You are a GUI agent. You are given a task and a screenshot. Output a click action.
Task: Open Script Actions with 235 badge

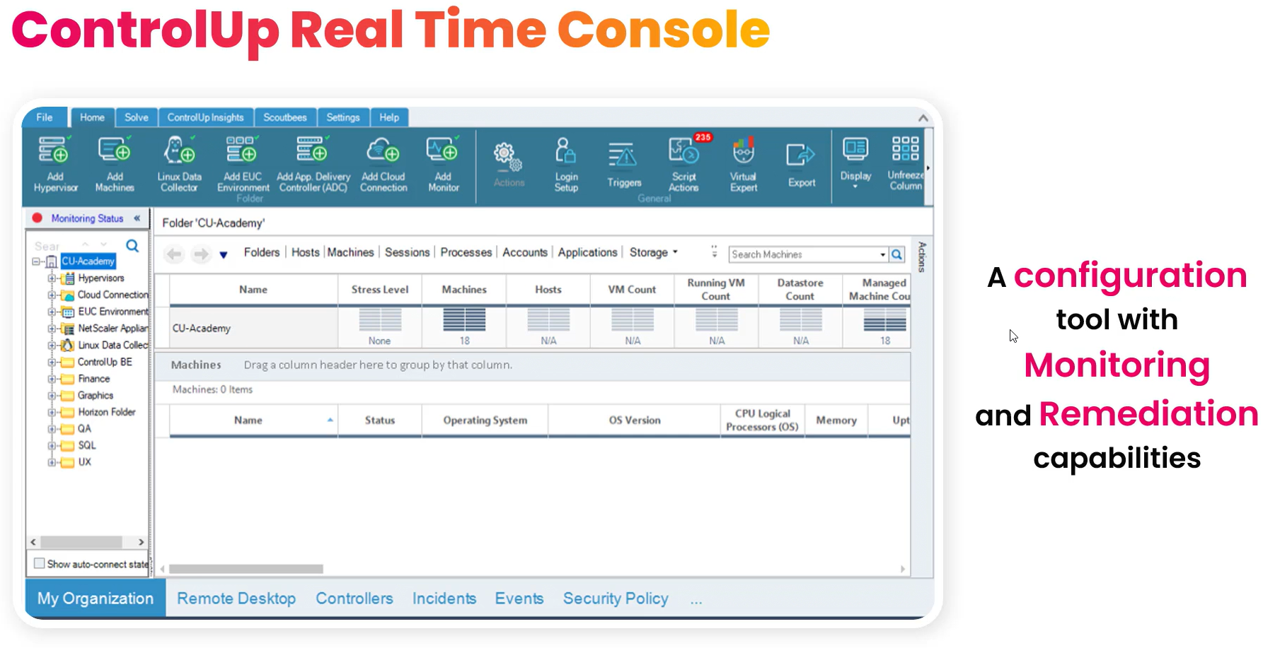[686, 163]
